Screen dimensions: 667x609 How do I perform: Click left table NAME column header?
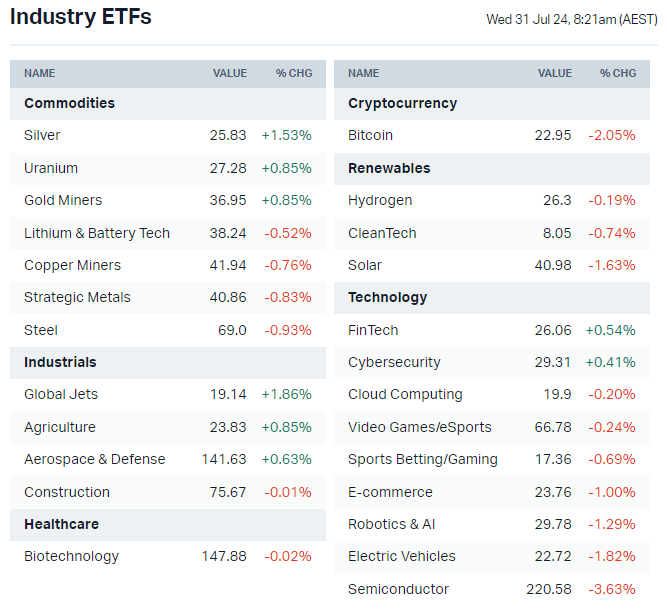40,73
